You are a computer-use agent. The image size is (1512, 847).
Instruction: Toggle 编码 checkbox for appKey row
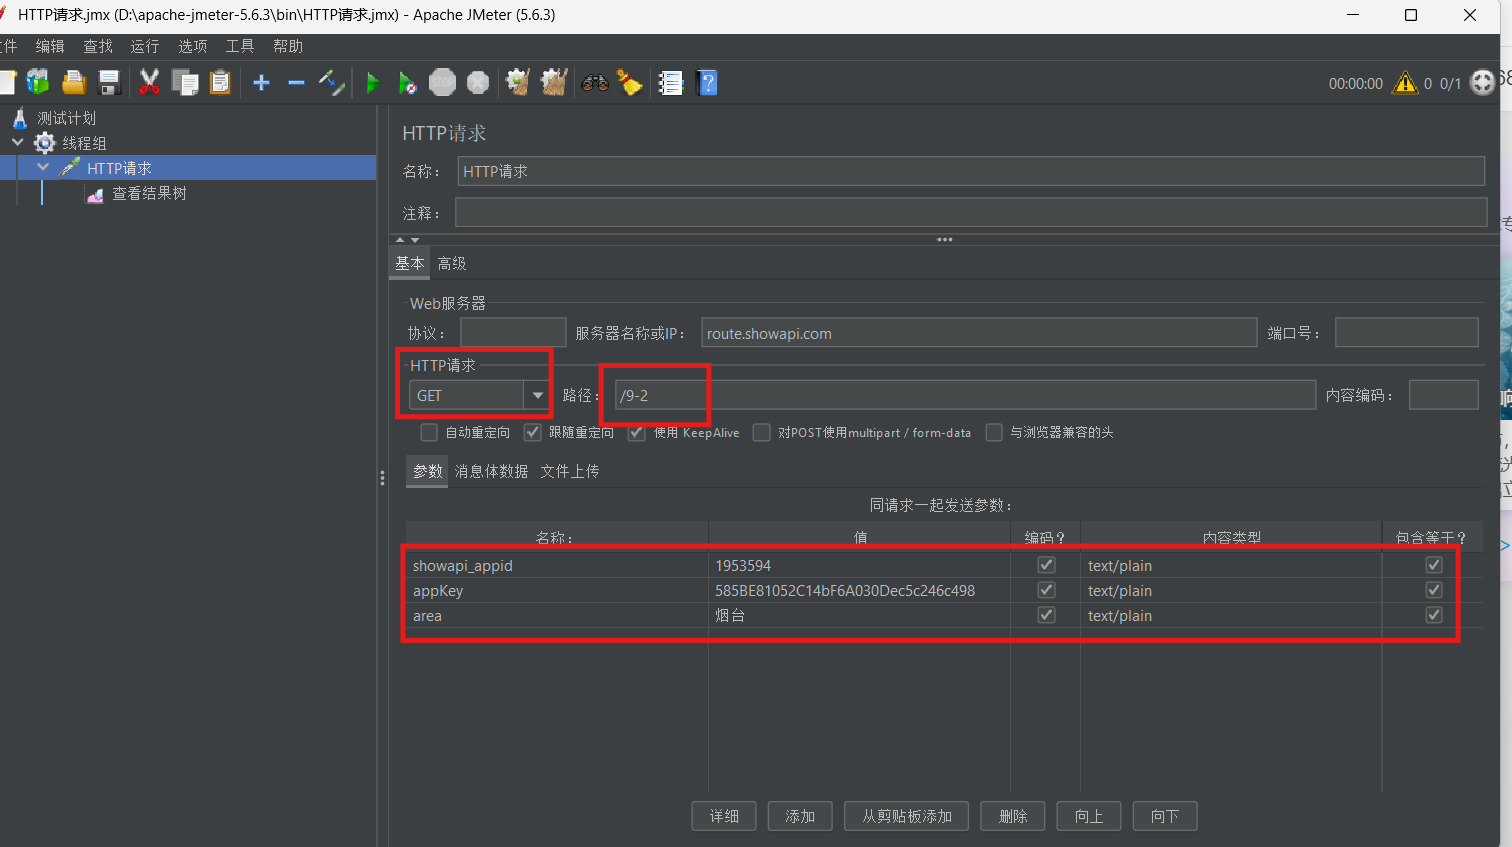(1046, 590)
